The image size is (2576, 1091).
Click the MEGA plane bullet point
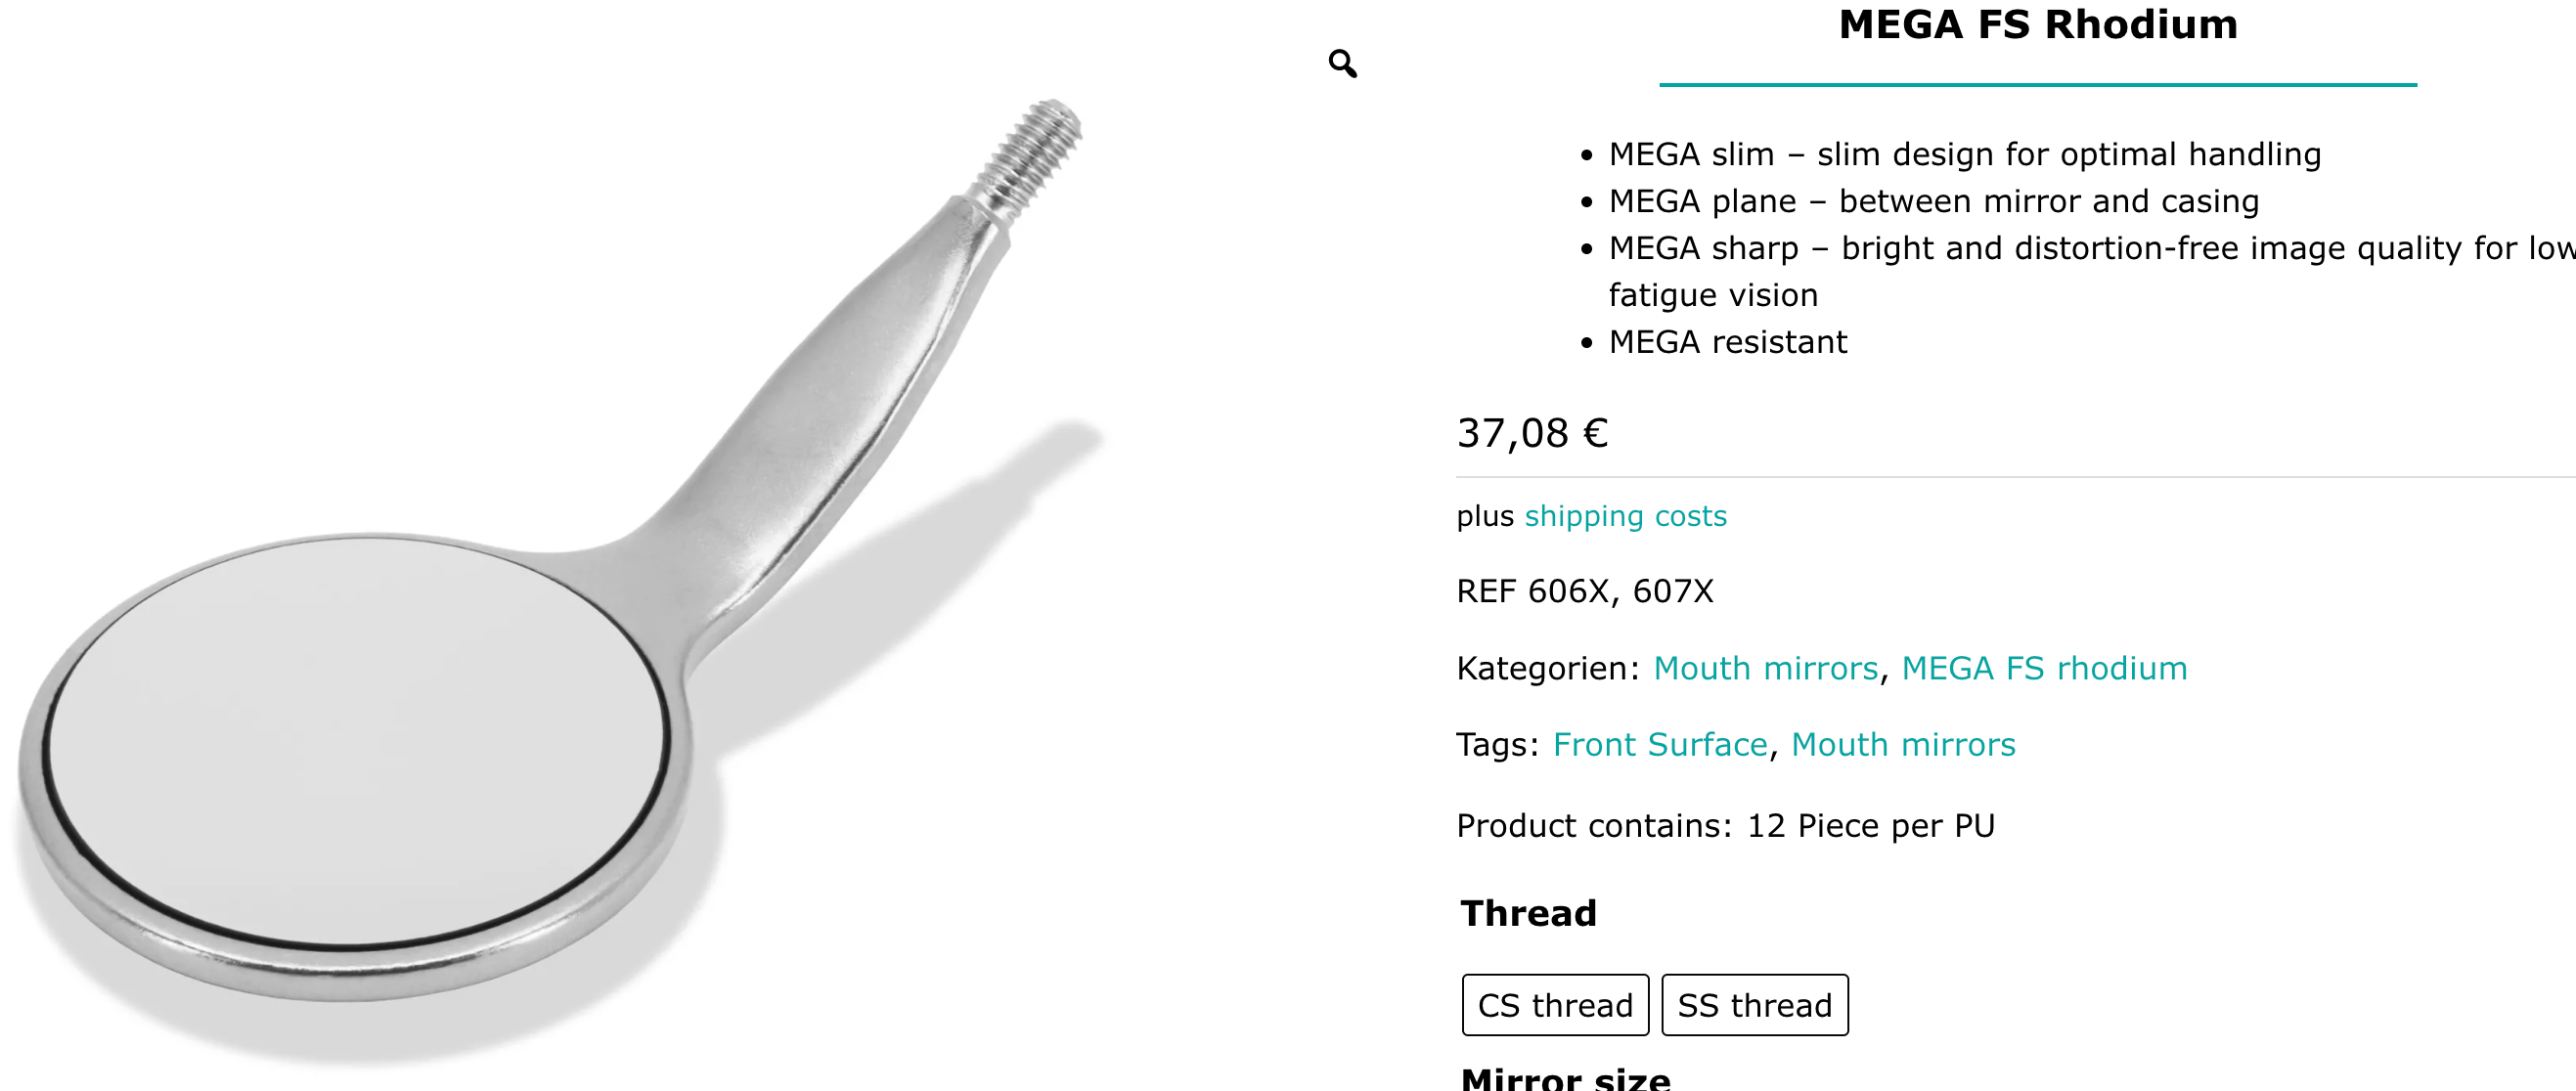(x=1933, y=201)
